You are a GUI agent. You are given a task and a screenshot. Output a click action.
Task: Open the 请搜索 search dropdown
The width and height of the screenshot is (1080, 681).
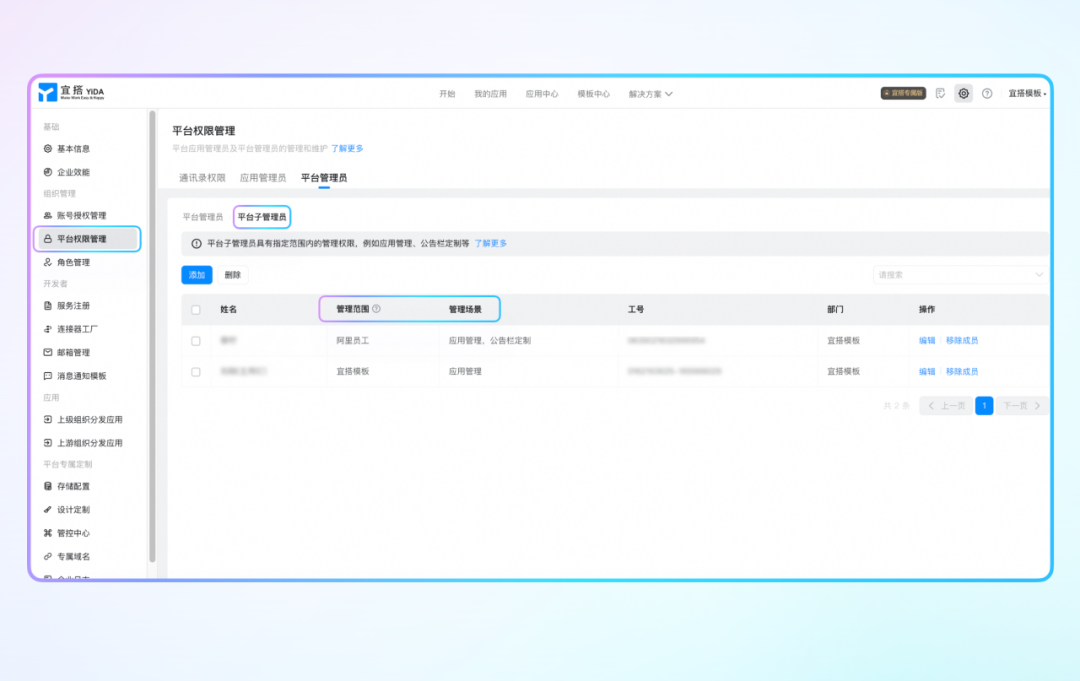click(960, 275)
